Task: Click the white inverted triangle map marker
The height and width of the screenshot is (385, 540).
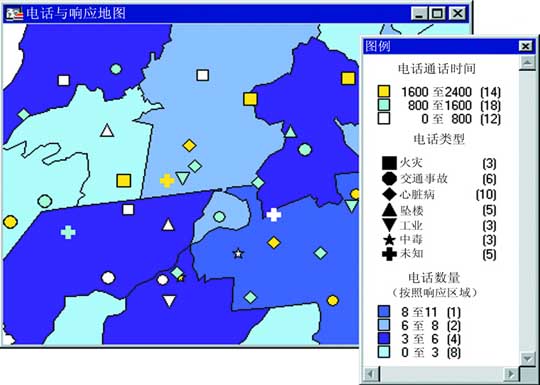Action: click(169, 301)
